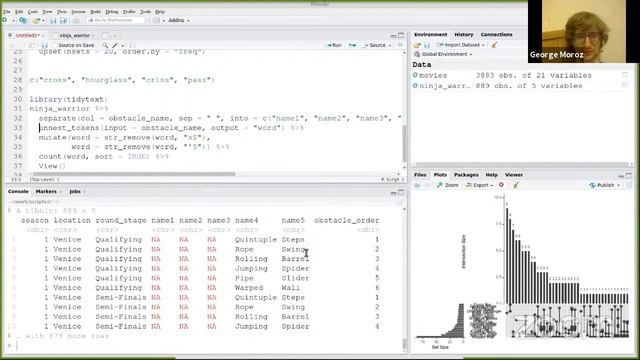This screenshot has width=640, height=360.
Task: Open the Addins dropdown
Action: [179, 20]
